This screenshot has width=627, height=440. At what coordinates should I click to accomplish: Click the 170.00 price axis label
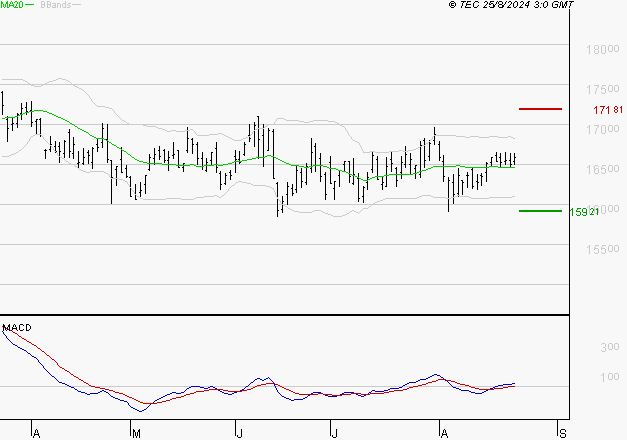tap(603, 129)
